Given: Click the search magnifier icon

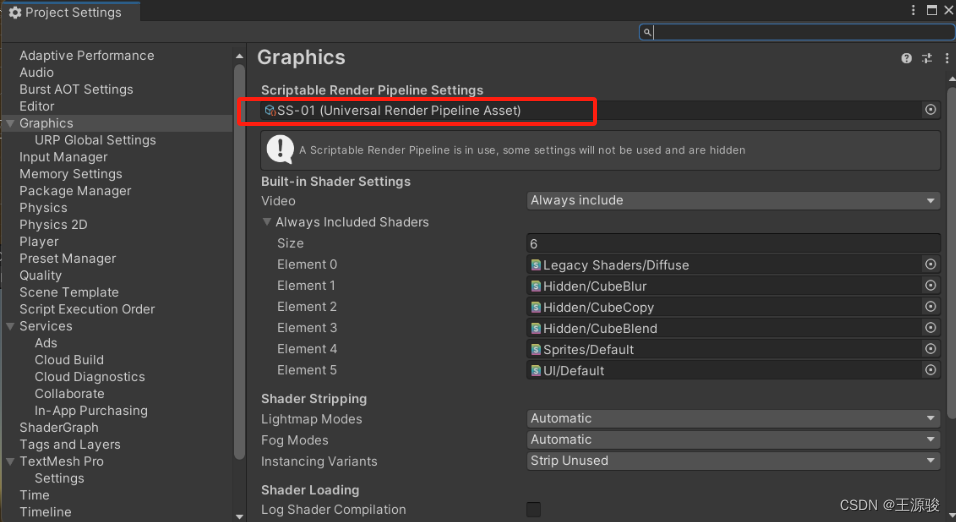Looking at the screenshot, I should [647, 32].
